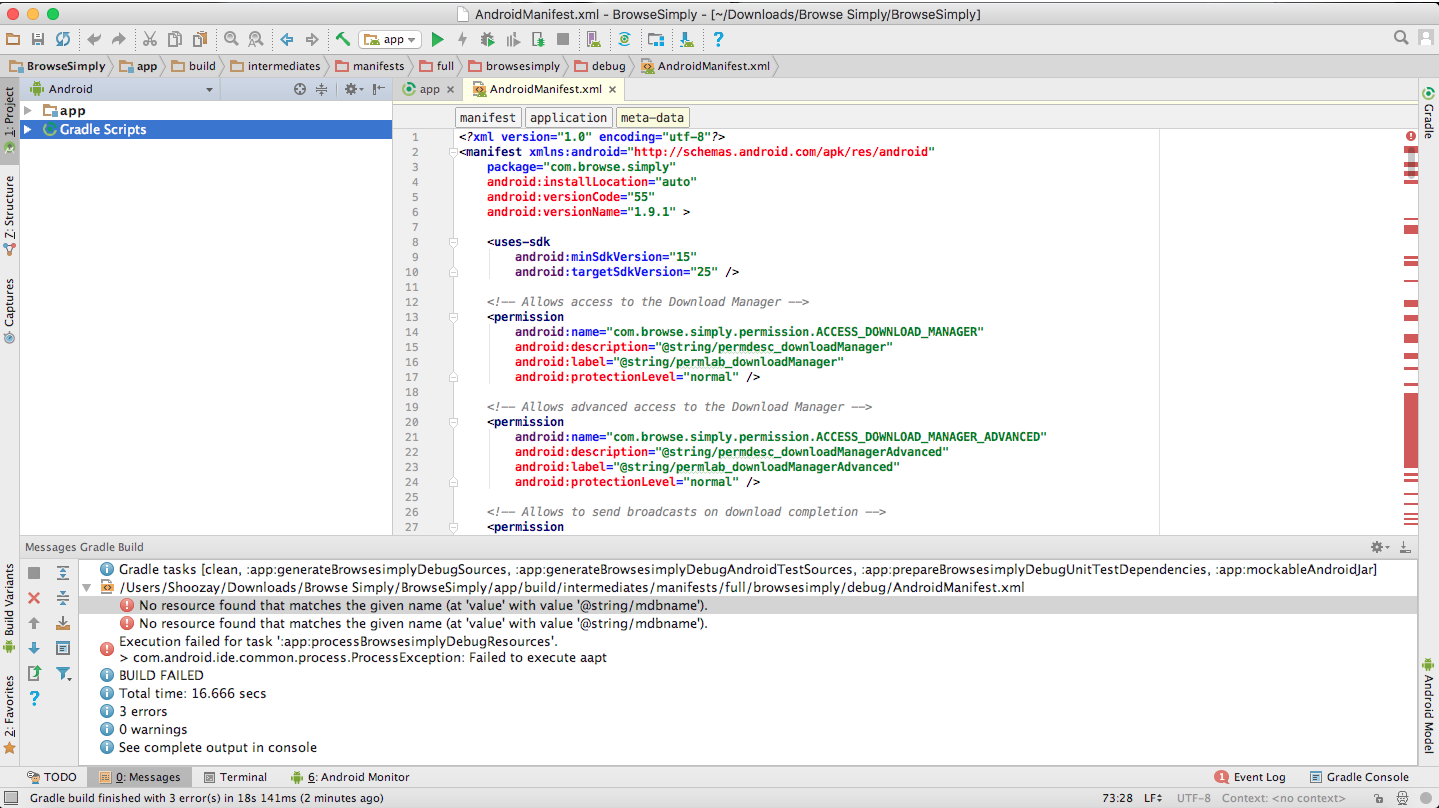Run the app using green play button
Image resolution: width=1439 pixels, height=808 pixels.
[x=438, y=39]
